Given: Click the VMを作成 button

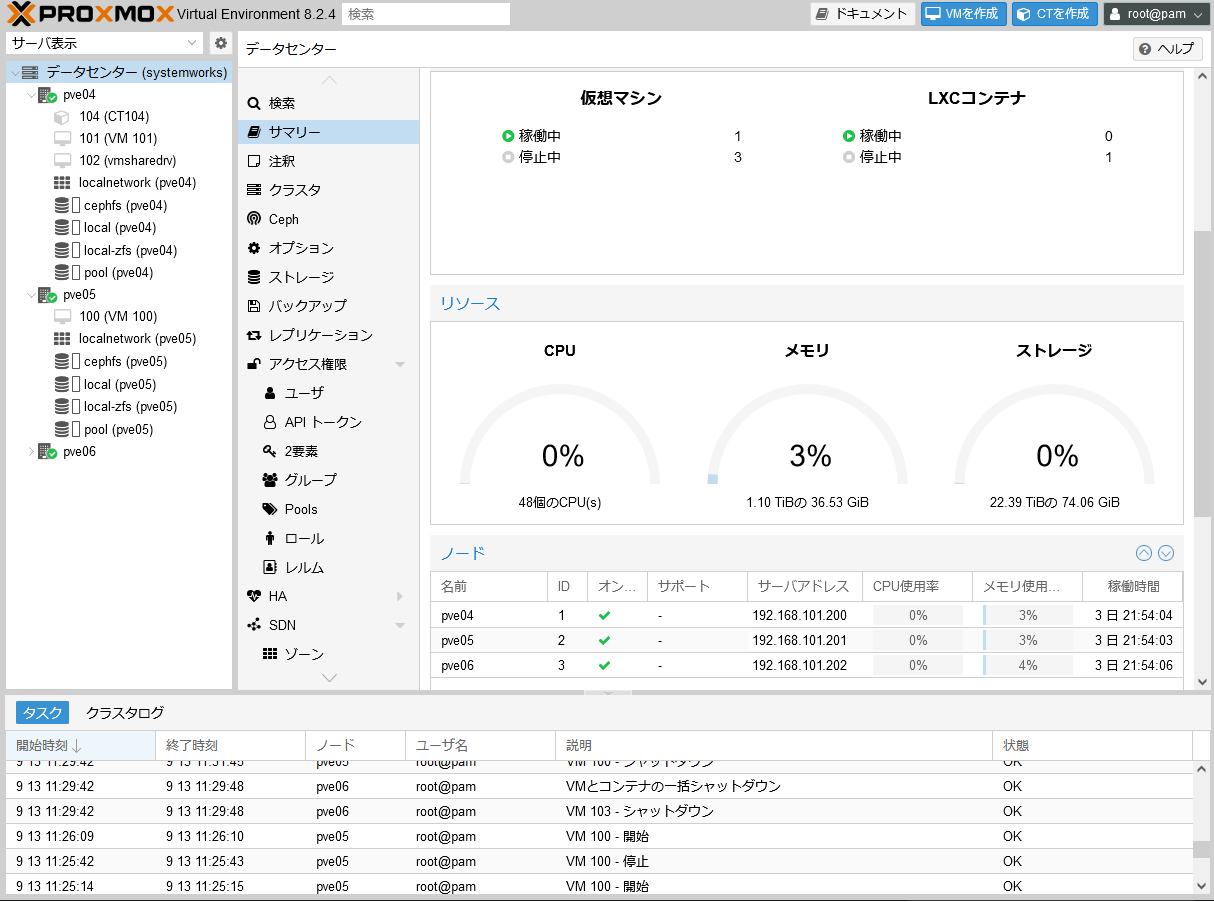Looking at the screenshot, I should pos(964,14).
